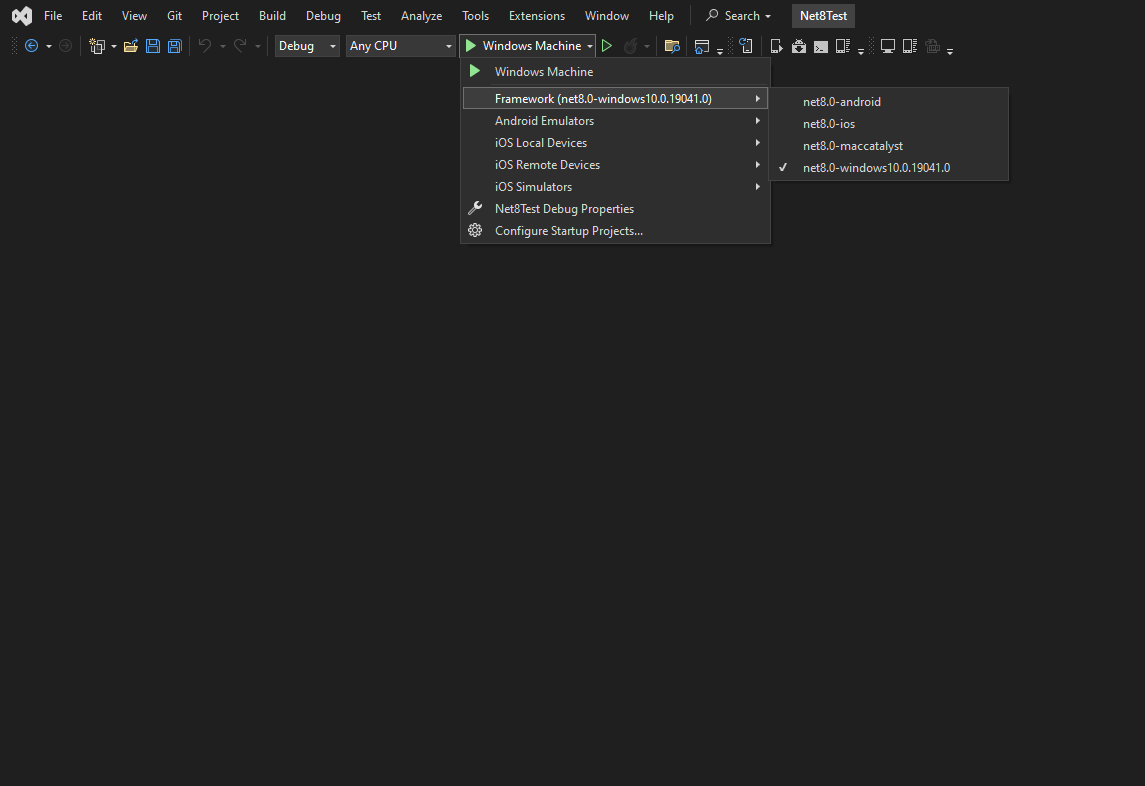Click the gear icon beside Configure Startup Projects
The width and height of the screenshot is (1145, 786).
coord(475,230)
